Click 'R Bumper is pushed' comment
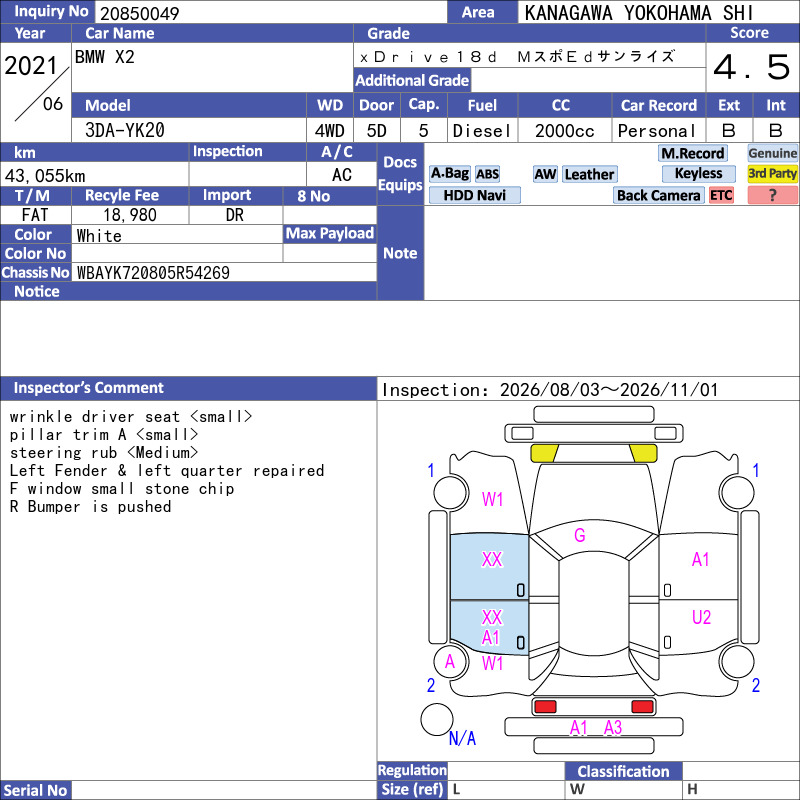This screenshot has height=800, width=800. pyautogui.click(x=90, y=507)
